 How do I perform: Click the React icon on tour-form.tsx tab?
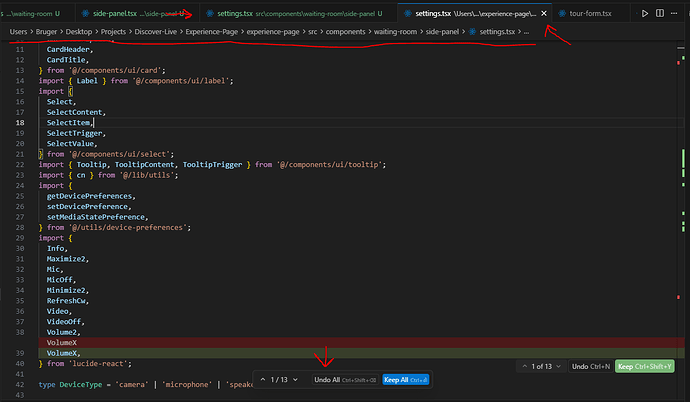pyautogui.click(x=562, y=14)
